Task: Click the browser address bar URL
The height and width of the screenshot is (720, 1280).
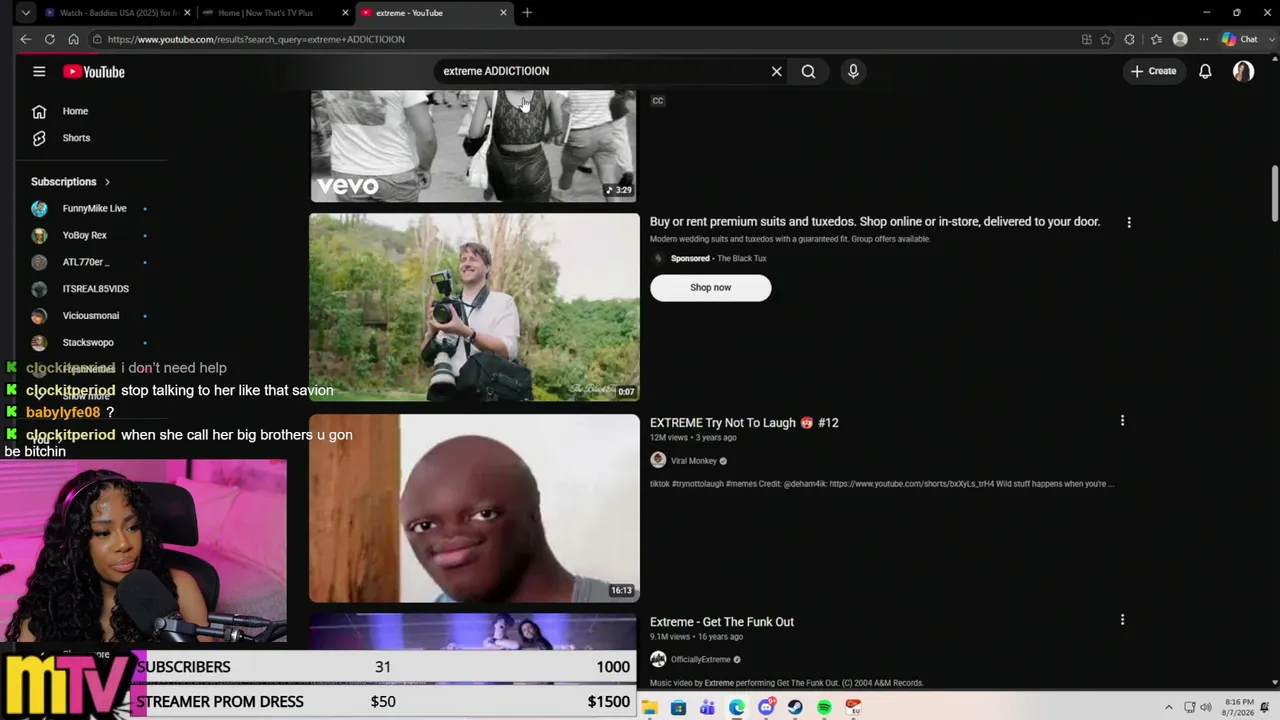Action: click(256, 39)
